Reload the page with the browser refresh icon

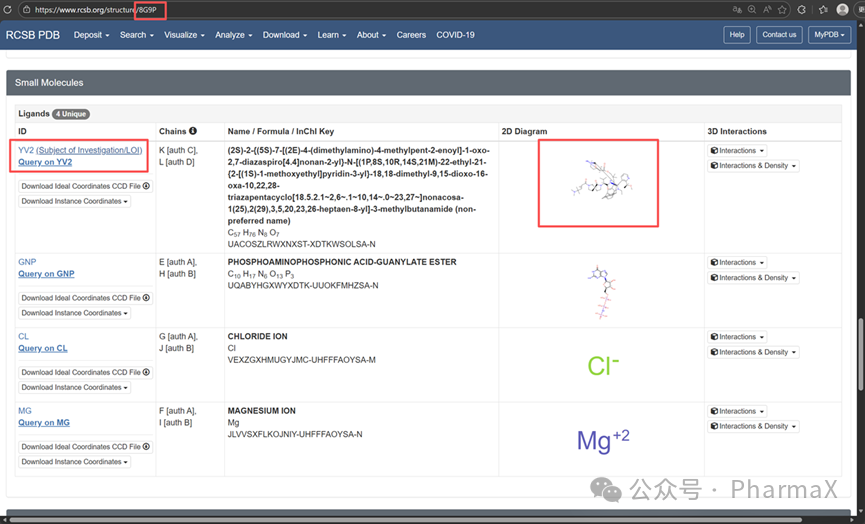(9, 9)
